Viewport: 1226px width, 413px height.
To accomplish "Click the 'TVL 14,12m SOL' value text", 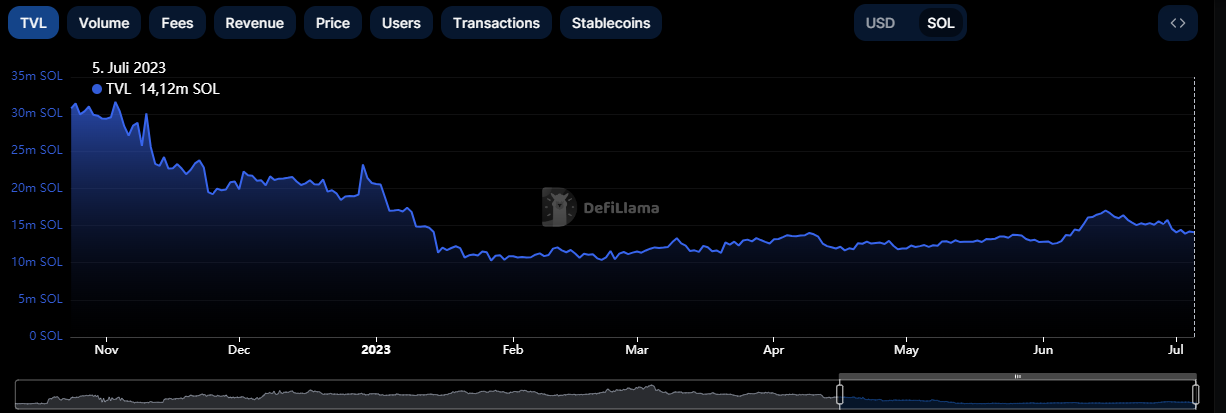I will click(x=162, y=89).
